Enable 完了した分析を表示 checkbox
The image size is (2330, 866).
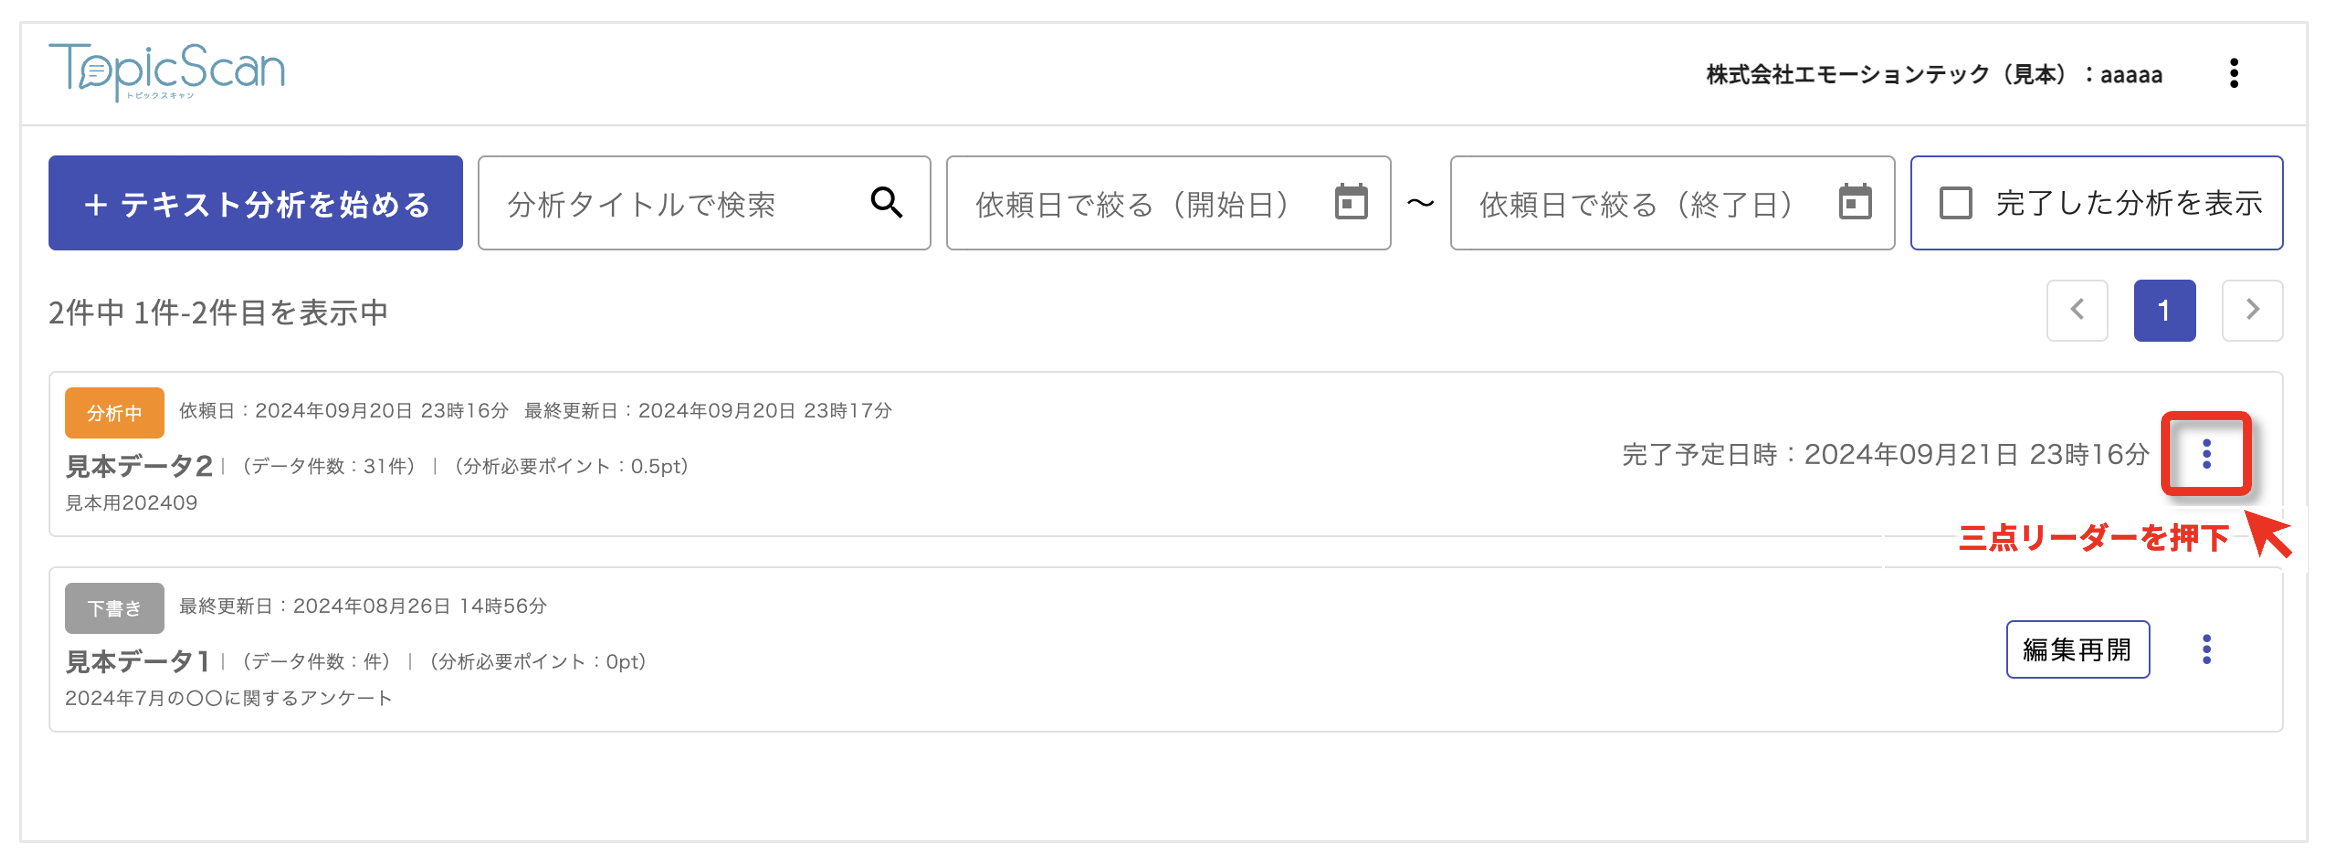point(1957,202)
